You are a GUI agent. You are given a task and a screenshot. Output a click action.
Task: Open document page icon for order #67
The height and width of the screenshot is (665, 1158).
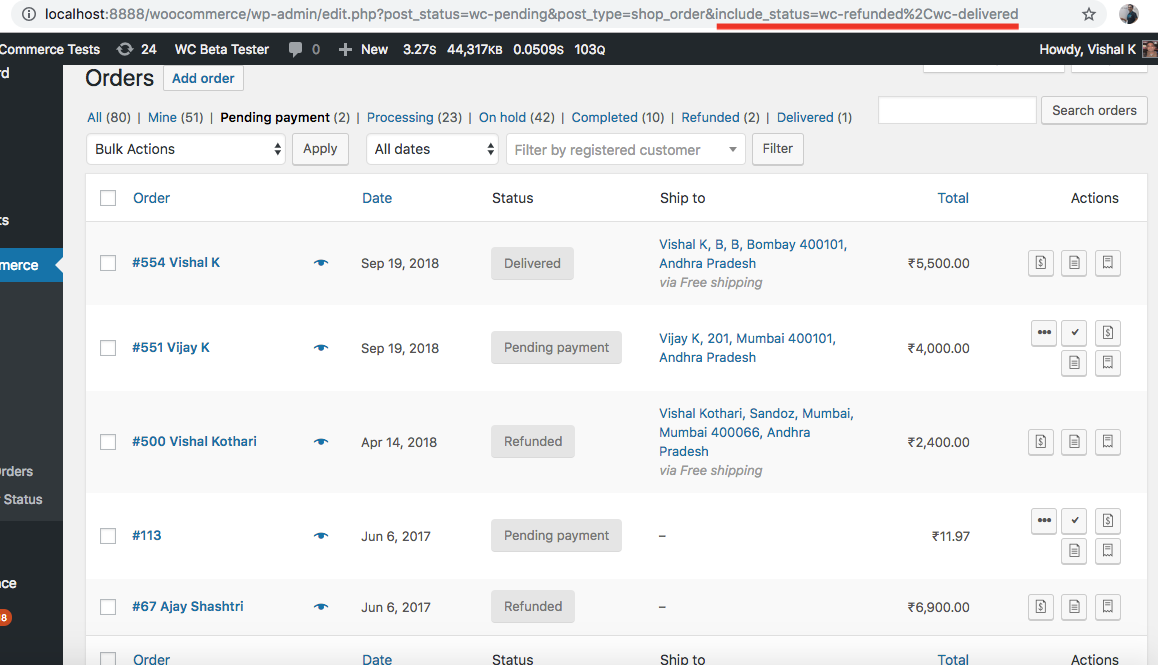tap(1074, 607)
